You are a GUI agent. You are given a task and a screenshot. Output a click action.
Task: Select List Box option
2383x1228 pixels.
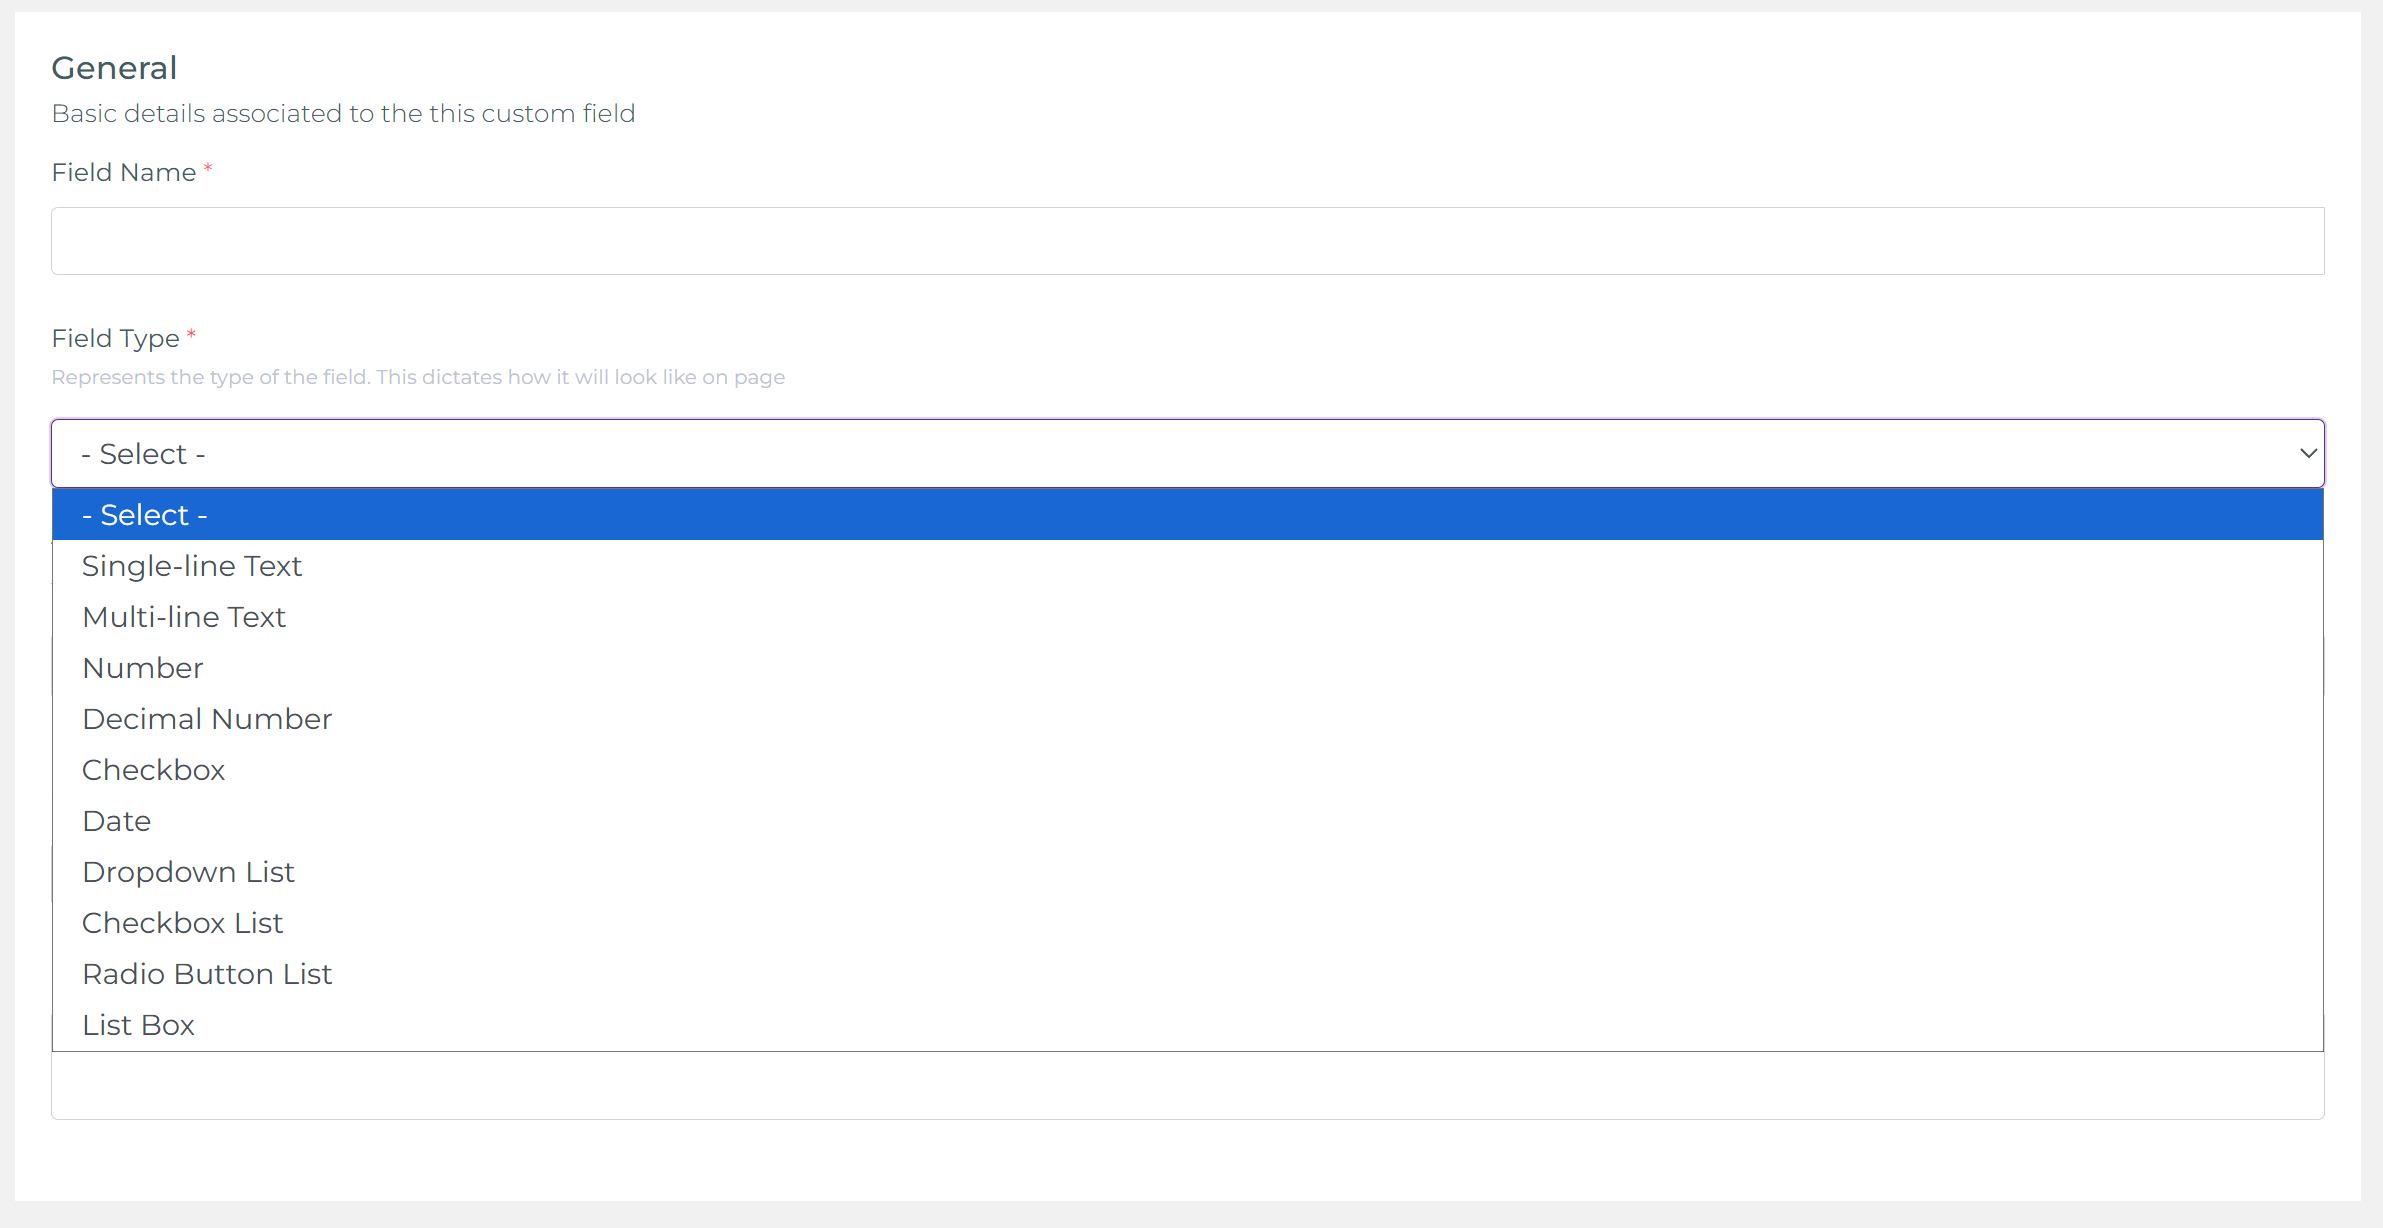[139, 1025]
